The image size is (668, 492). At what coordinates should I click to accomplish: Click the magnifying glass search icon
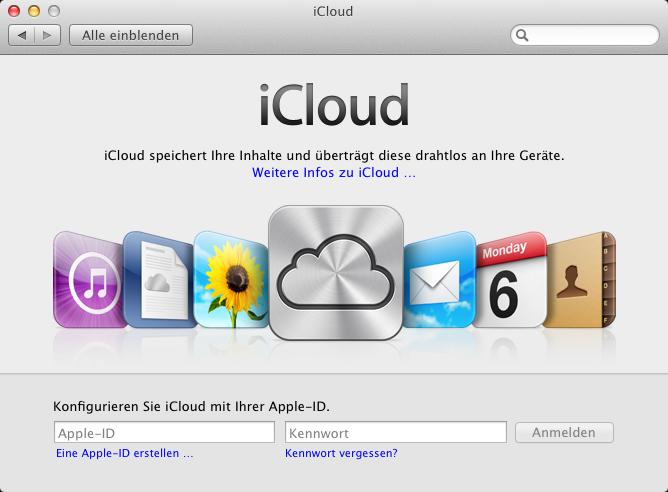coord(522,35)
